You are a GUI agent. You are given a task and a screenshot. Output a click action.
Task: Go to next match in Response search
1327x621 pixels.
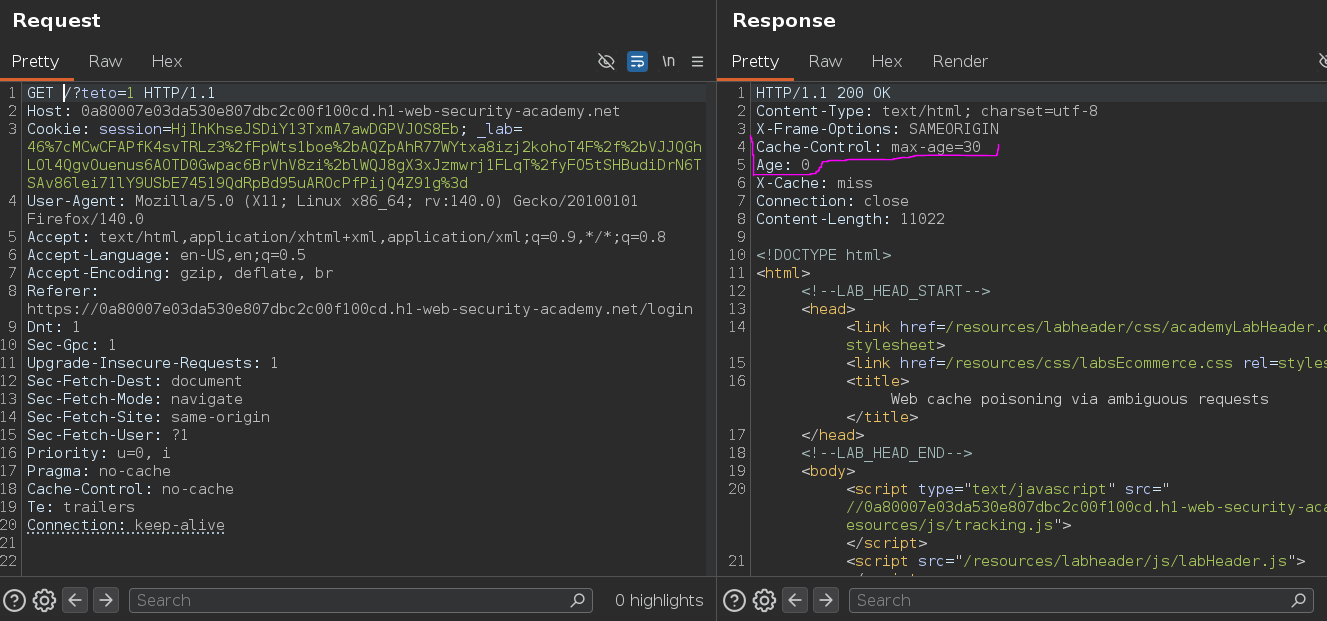click(826, 600)
